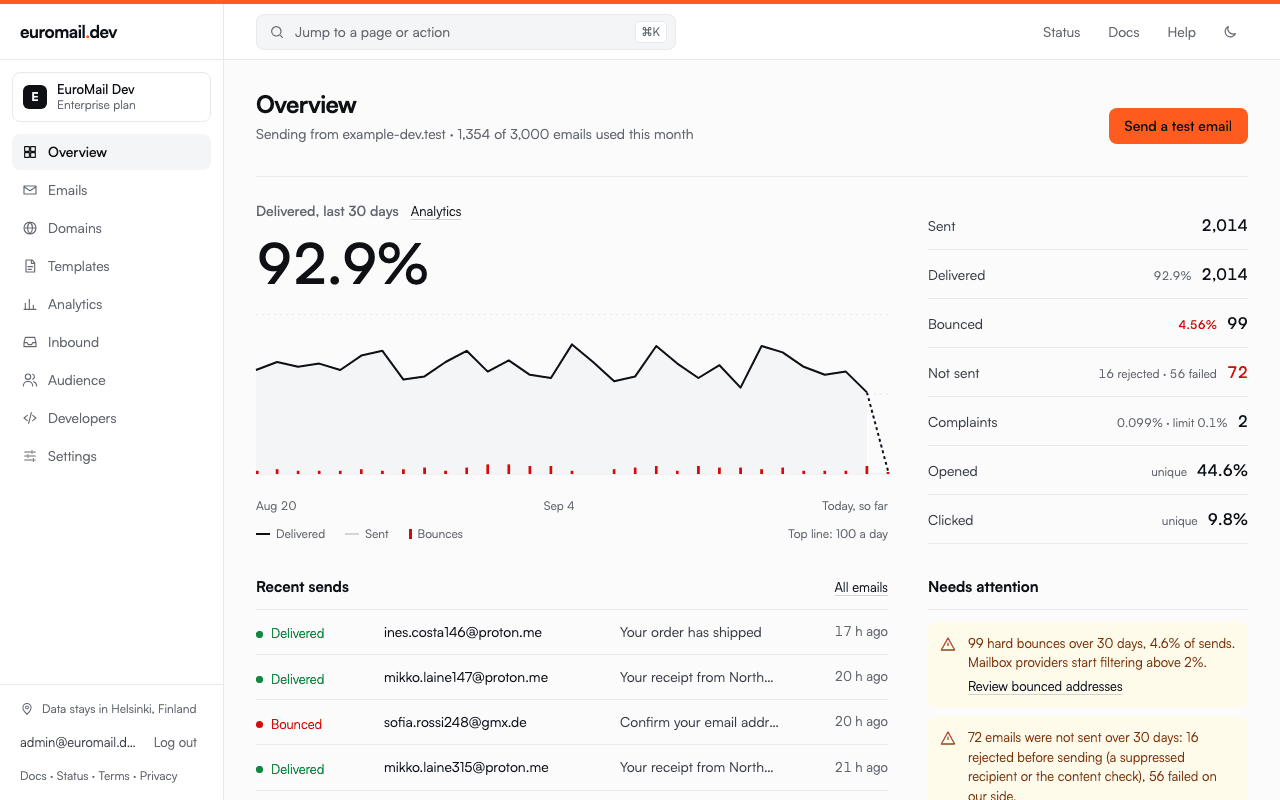1280x800 pixels.
Task: Go to Domains in the sidebar
Action: (x=111, y=228)
